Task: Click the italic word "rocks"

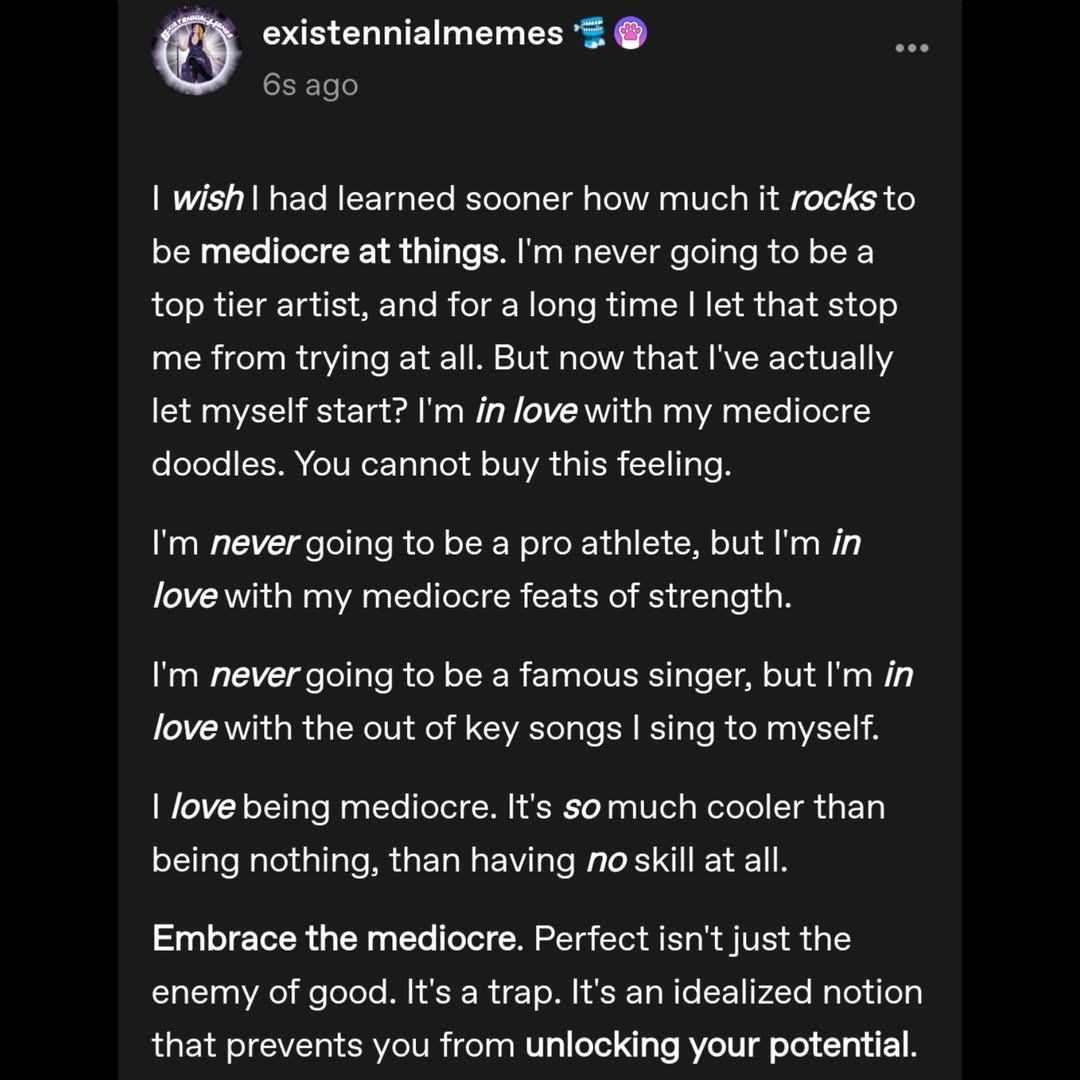Action: point(832,199)
